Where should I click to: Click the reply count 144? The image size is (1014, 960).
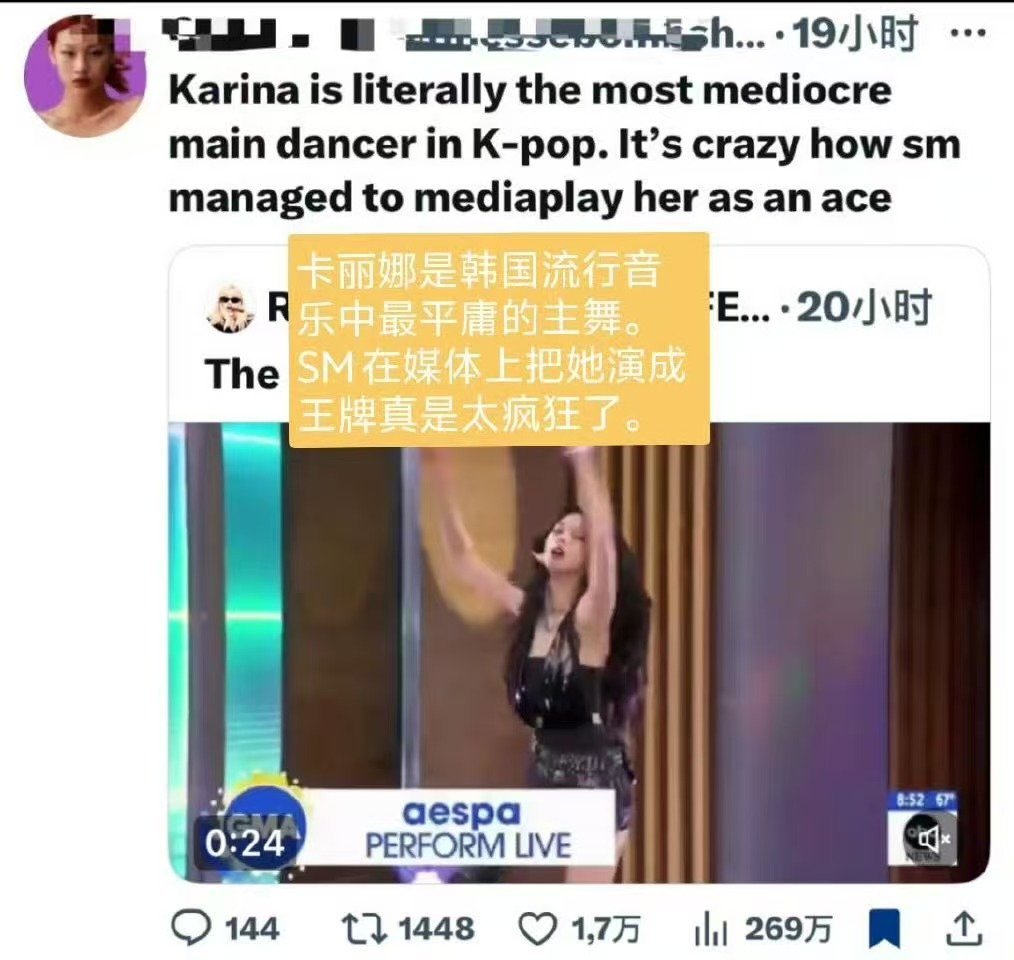click(252, 929)
